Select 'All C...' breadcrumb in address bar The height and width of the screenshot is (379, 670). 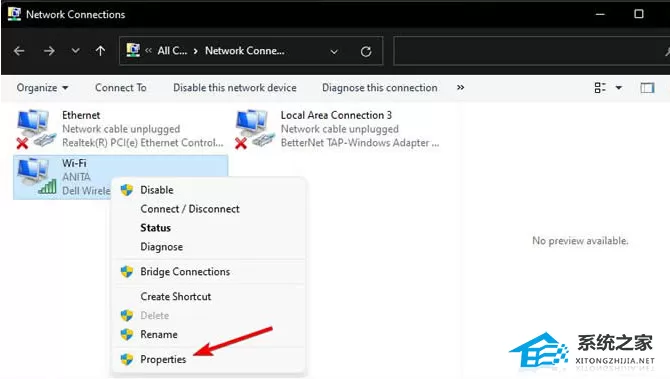pyautogui.click(x=172, y=51)
